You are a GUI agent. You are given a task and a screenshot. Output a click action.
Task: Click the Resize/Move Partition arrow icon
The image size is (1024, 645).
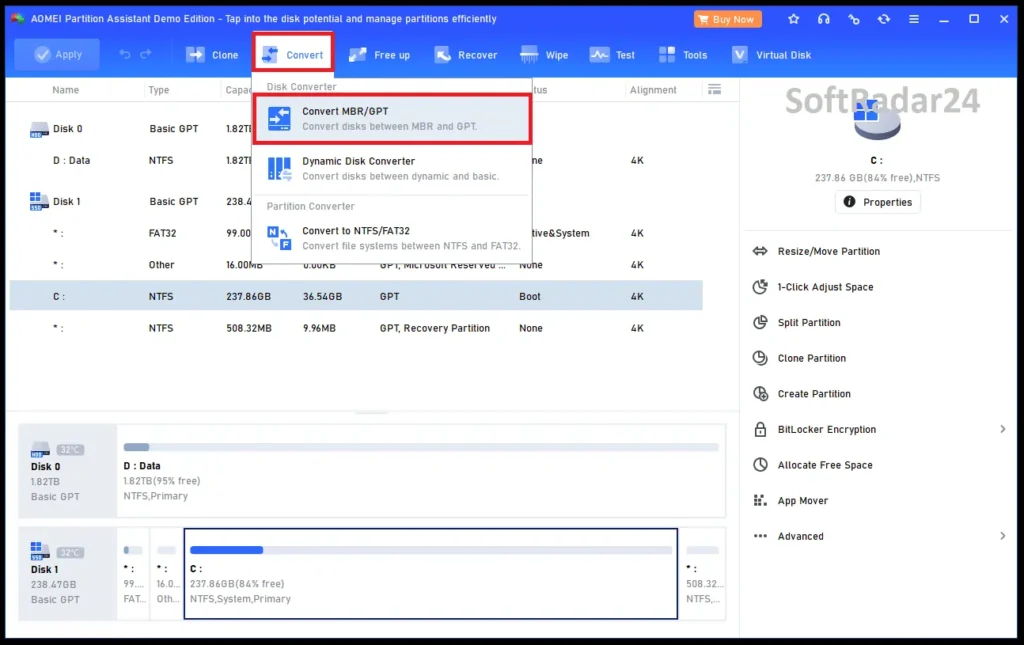[x=760, y=251]
